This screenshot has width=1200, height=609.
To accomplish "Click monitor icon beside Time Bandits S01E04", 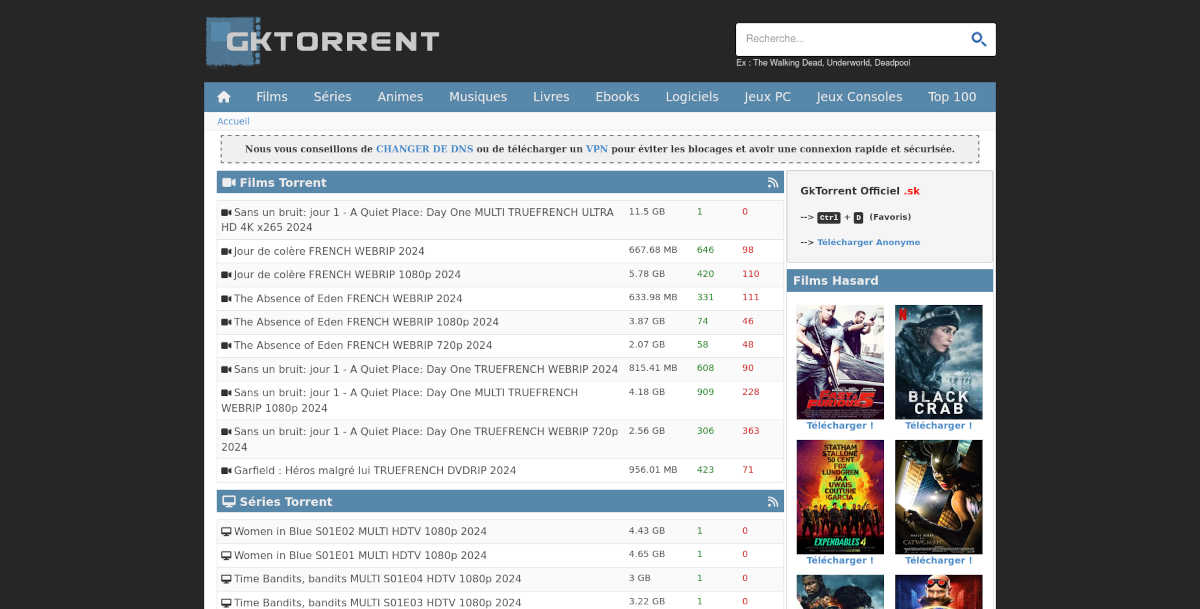I will pos(226,579).
